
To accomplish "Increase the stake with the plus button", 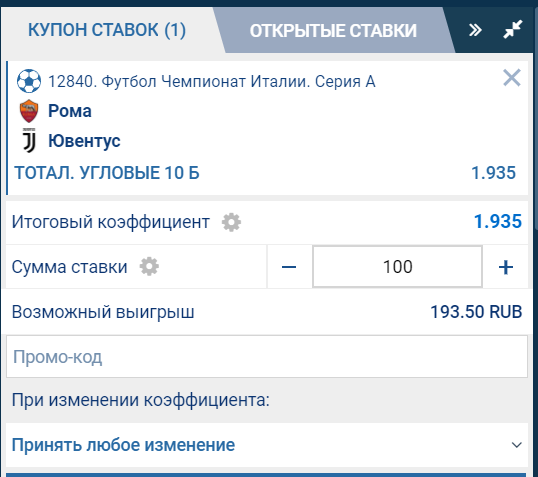I will pos(505,267).
